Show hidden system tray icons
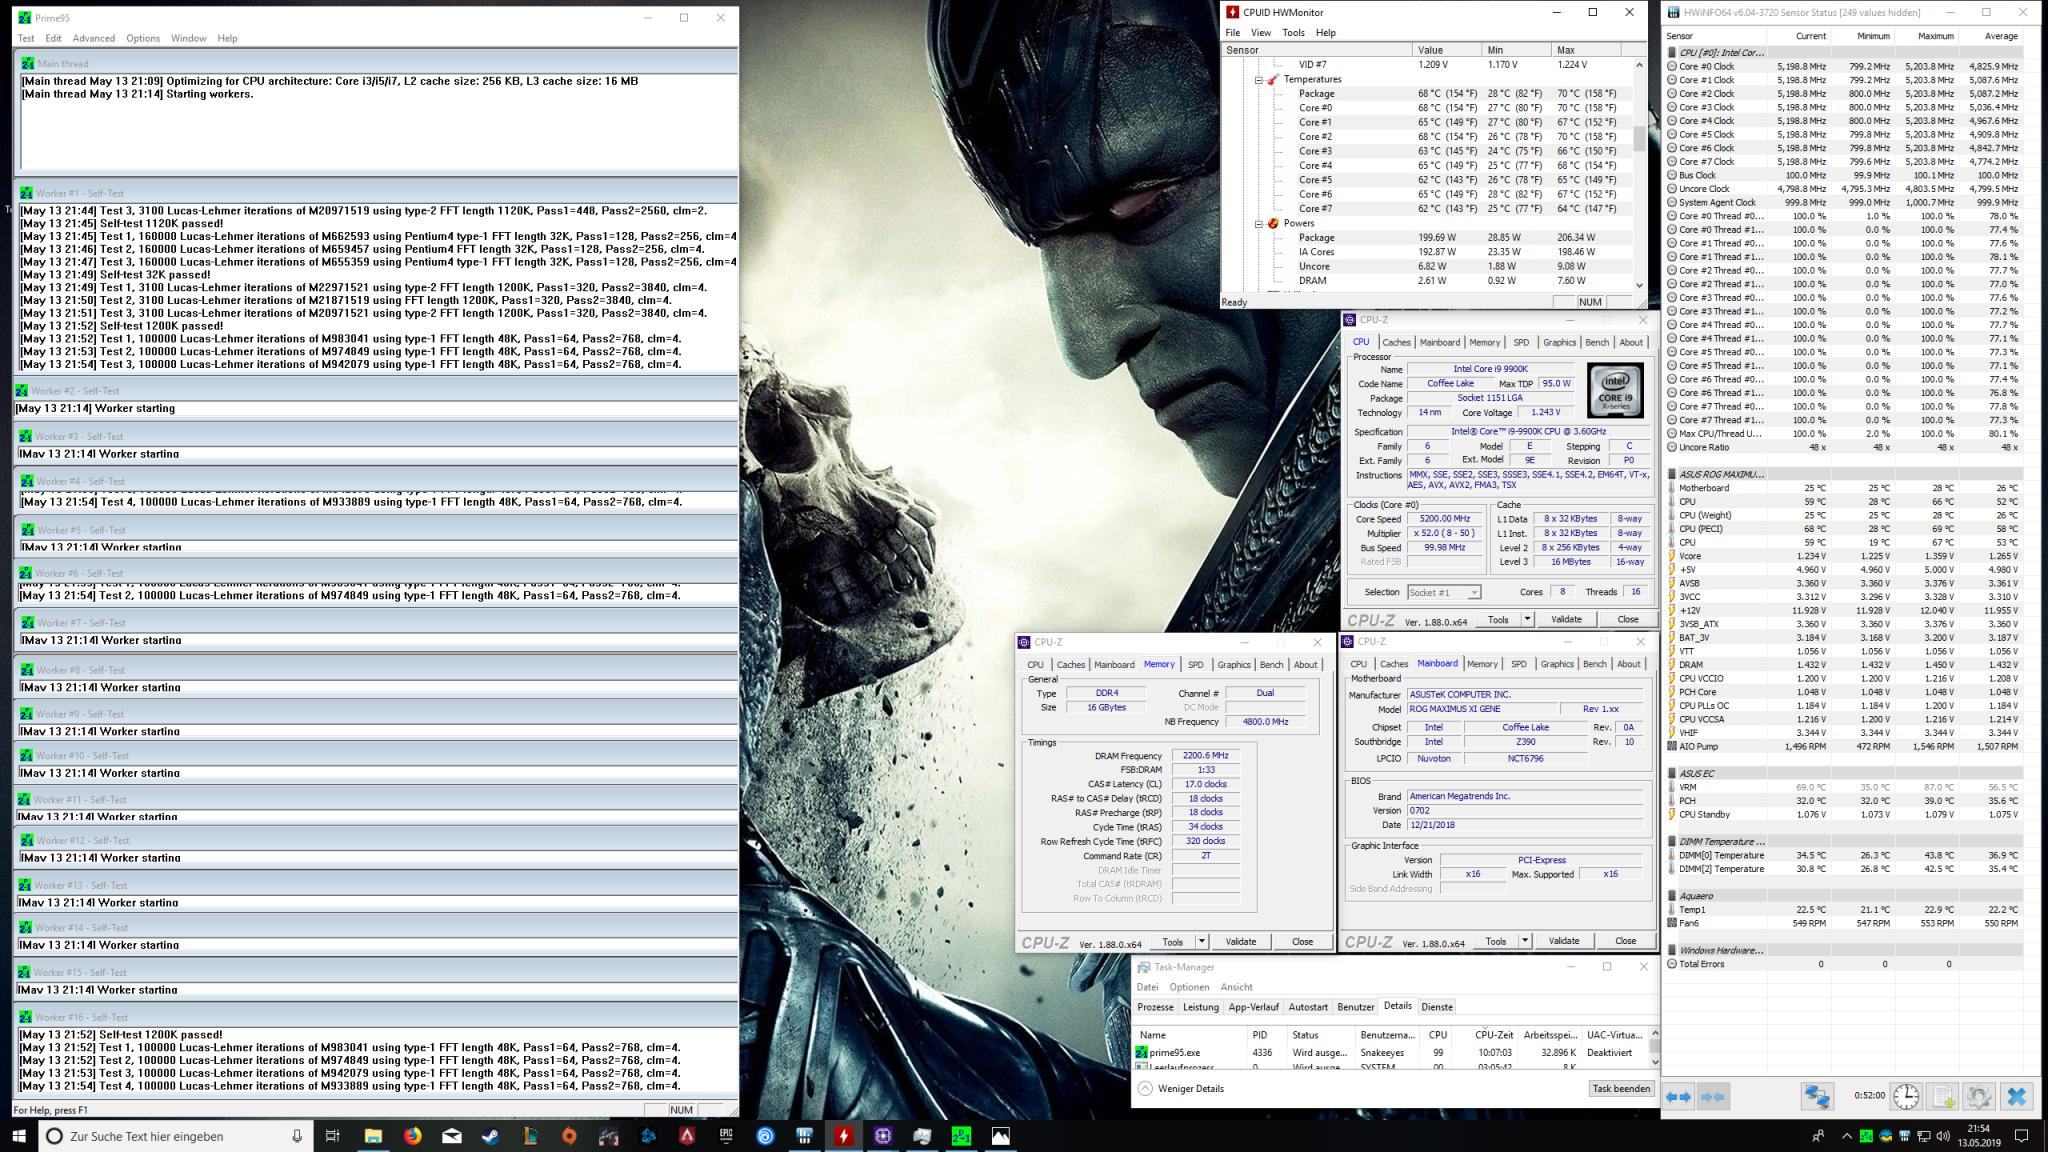Screen dimensions: 2048x1152 tap(1846, 1136)
